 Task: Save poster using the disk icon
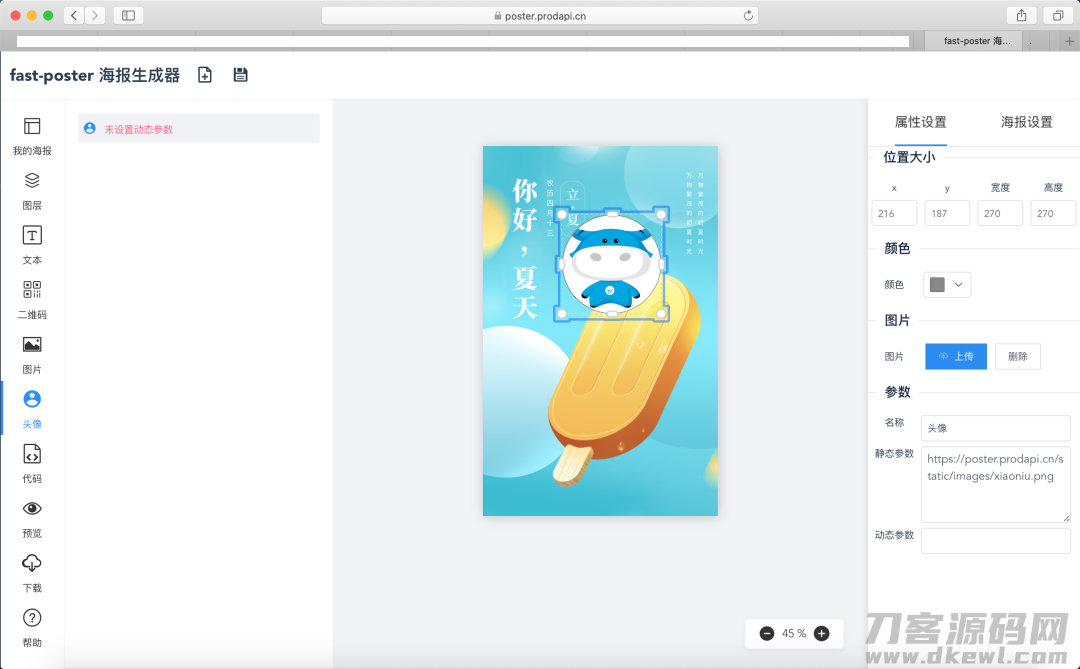[240, 75]
